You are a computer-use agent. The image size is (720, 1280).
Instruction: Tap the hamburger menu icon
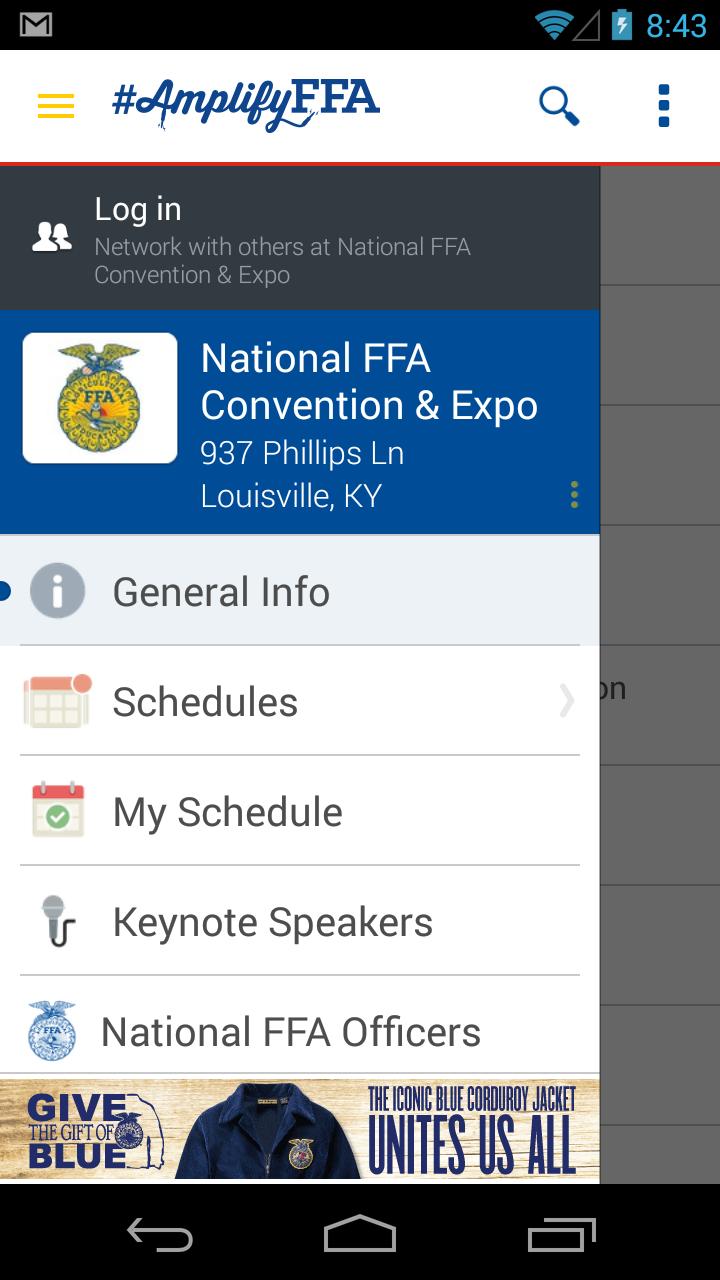point(55,104)
